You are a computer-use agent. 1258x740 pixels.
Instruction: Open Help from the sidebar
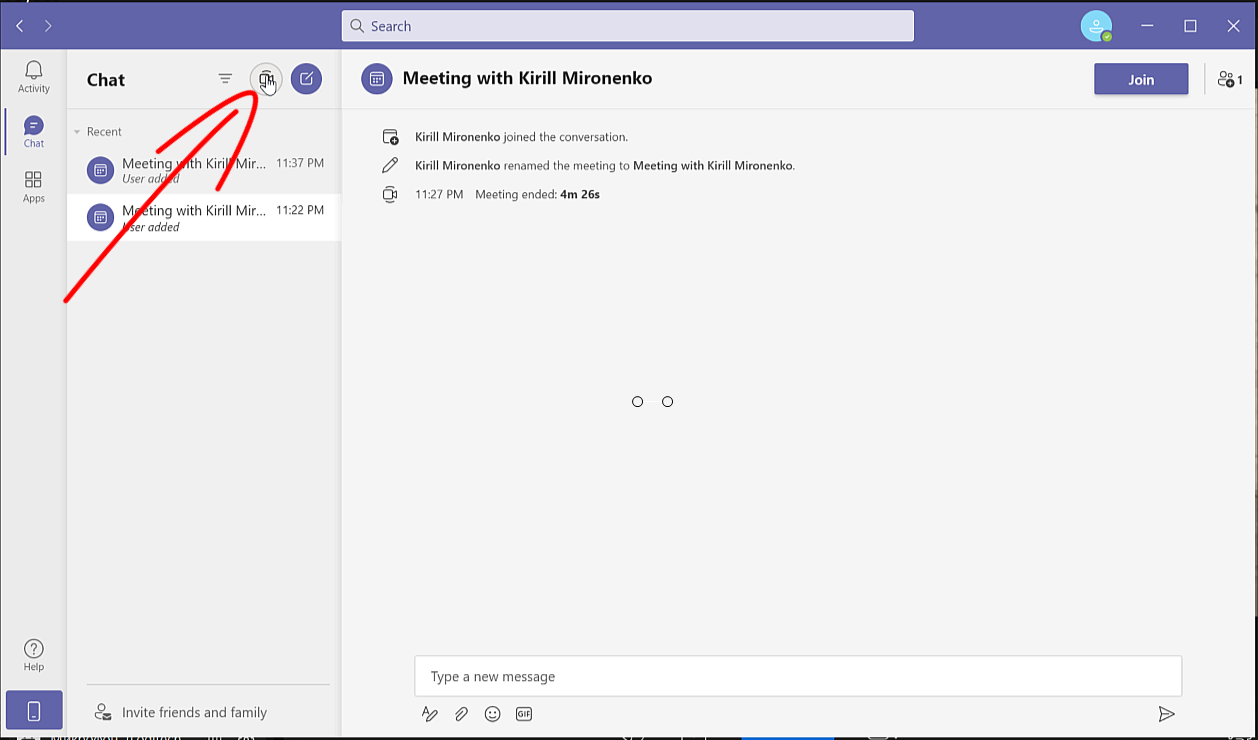[33, 654]
